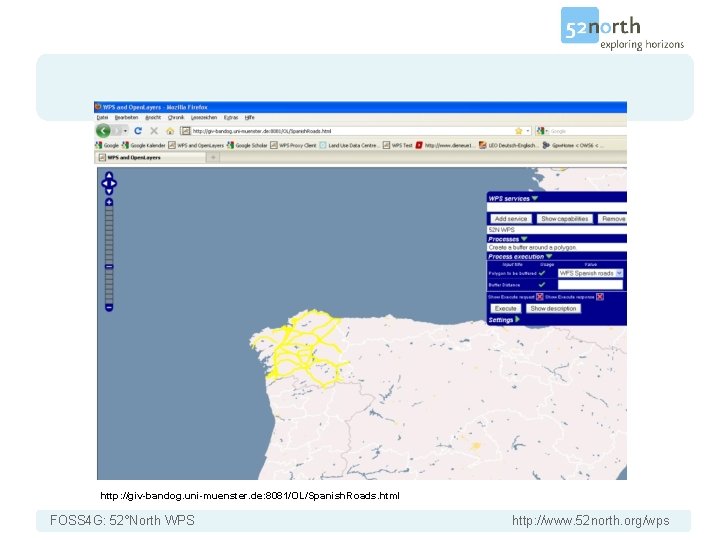Collapse the WPS services section
720x540 pixels.
tap(534, 198)
